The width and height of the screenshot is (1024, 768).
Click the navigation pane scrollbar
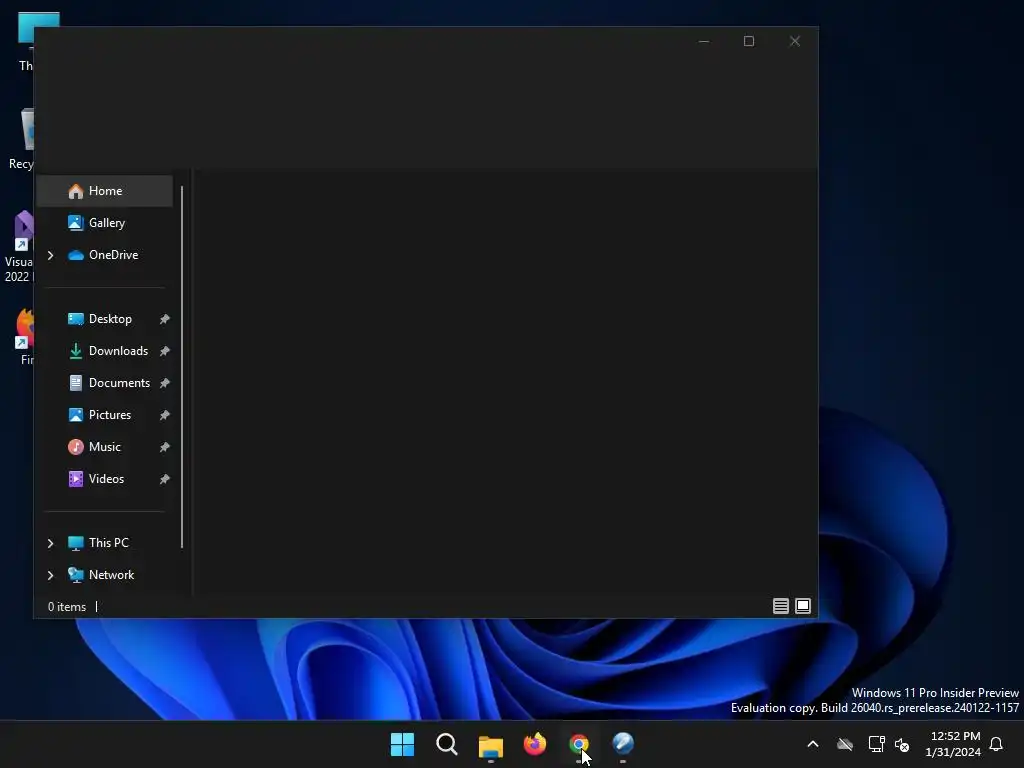(x=182, y=367)
